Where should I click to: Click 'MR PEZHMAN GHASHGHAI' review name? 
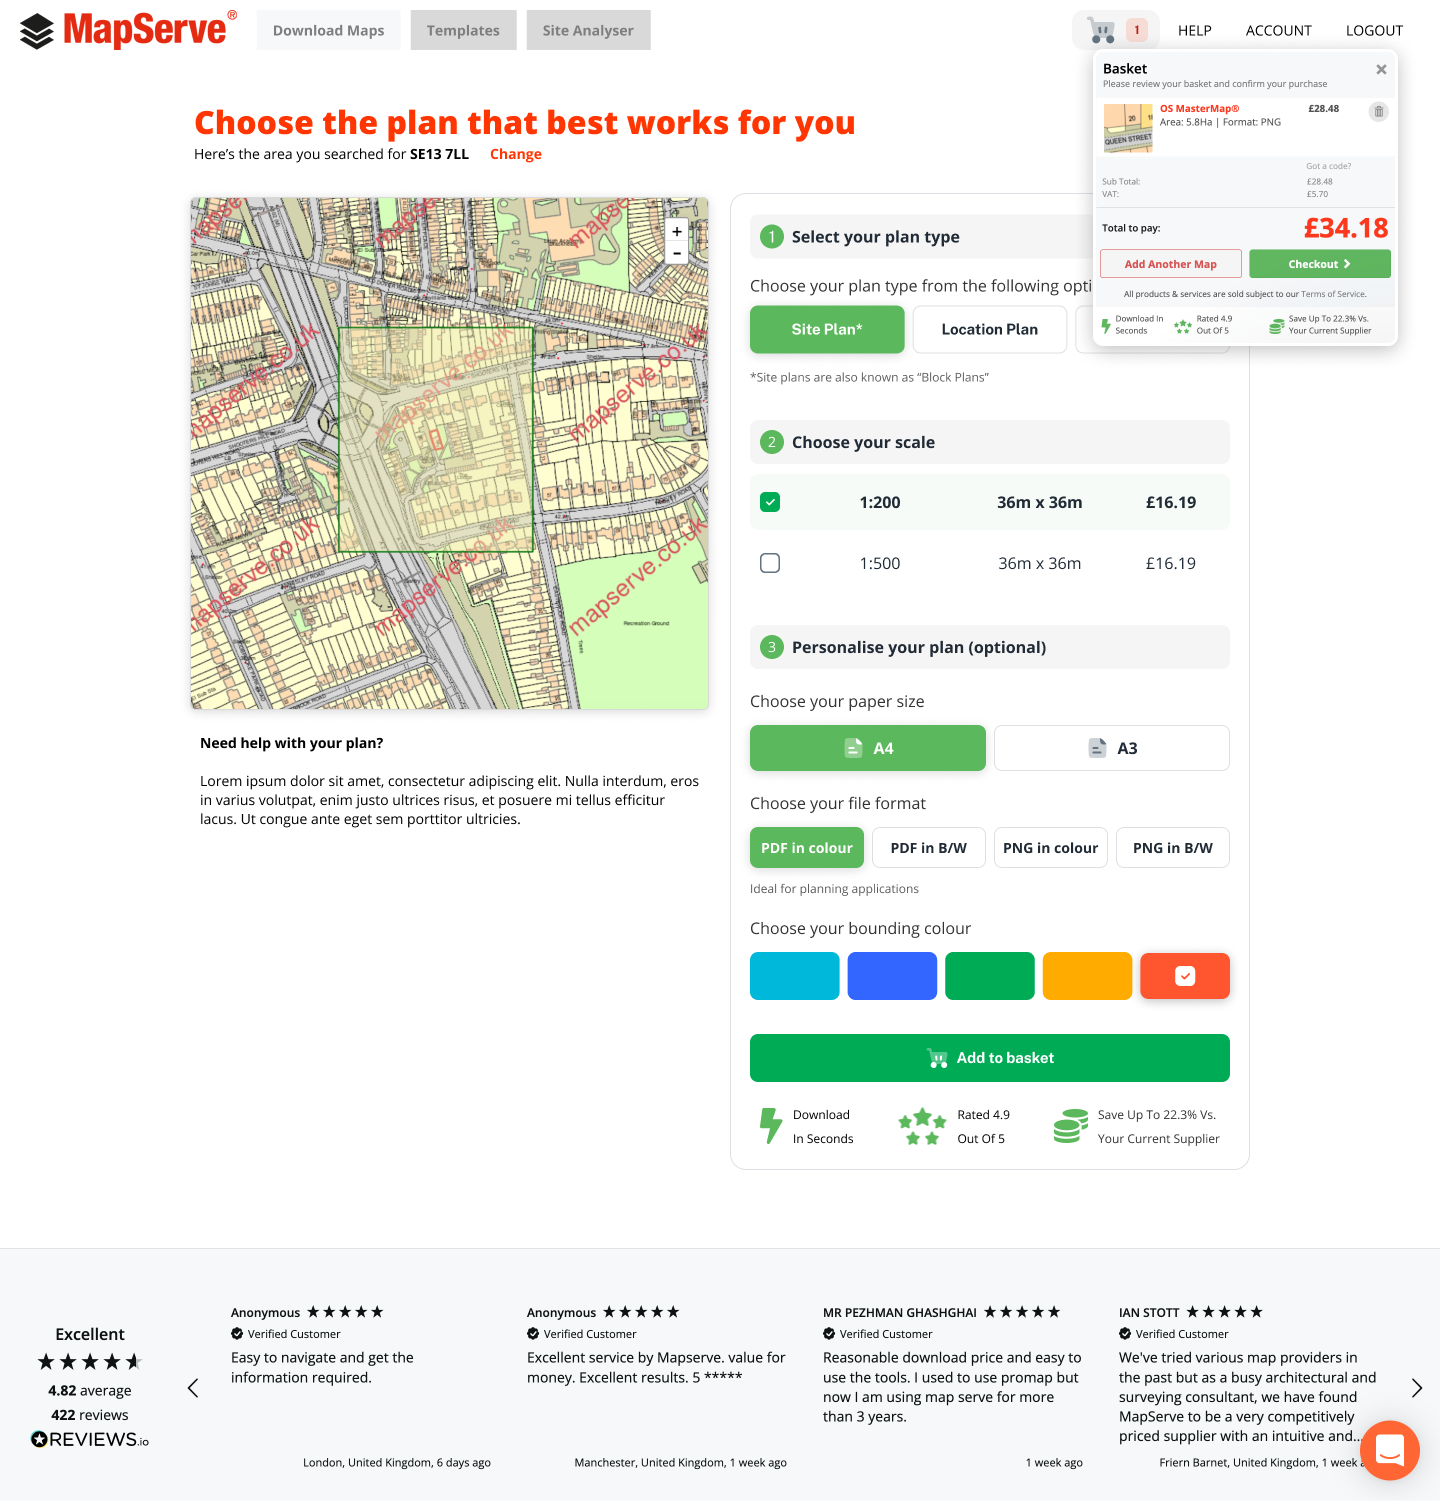tap(900, 1312)
